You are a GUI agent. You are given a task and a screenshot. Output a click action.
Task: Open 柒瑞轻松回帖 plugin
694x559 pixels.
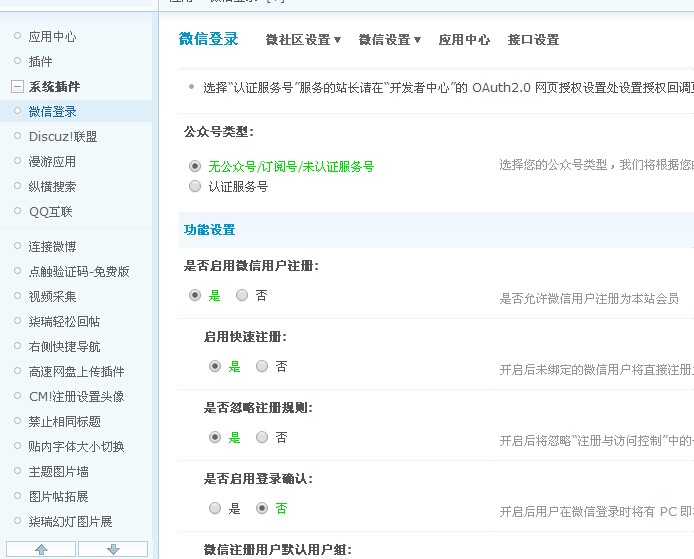point(64,321)
